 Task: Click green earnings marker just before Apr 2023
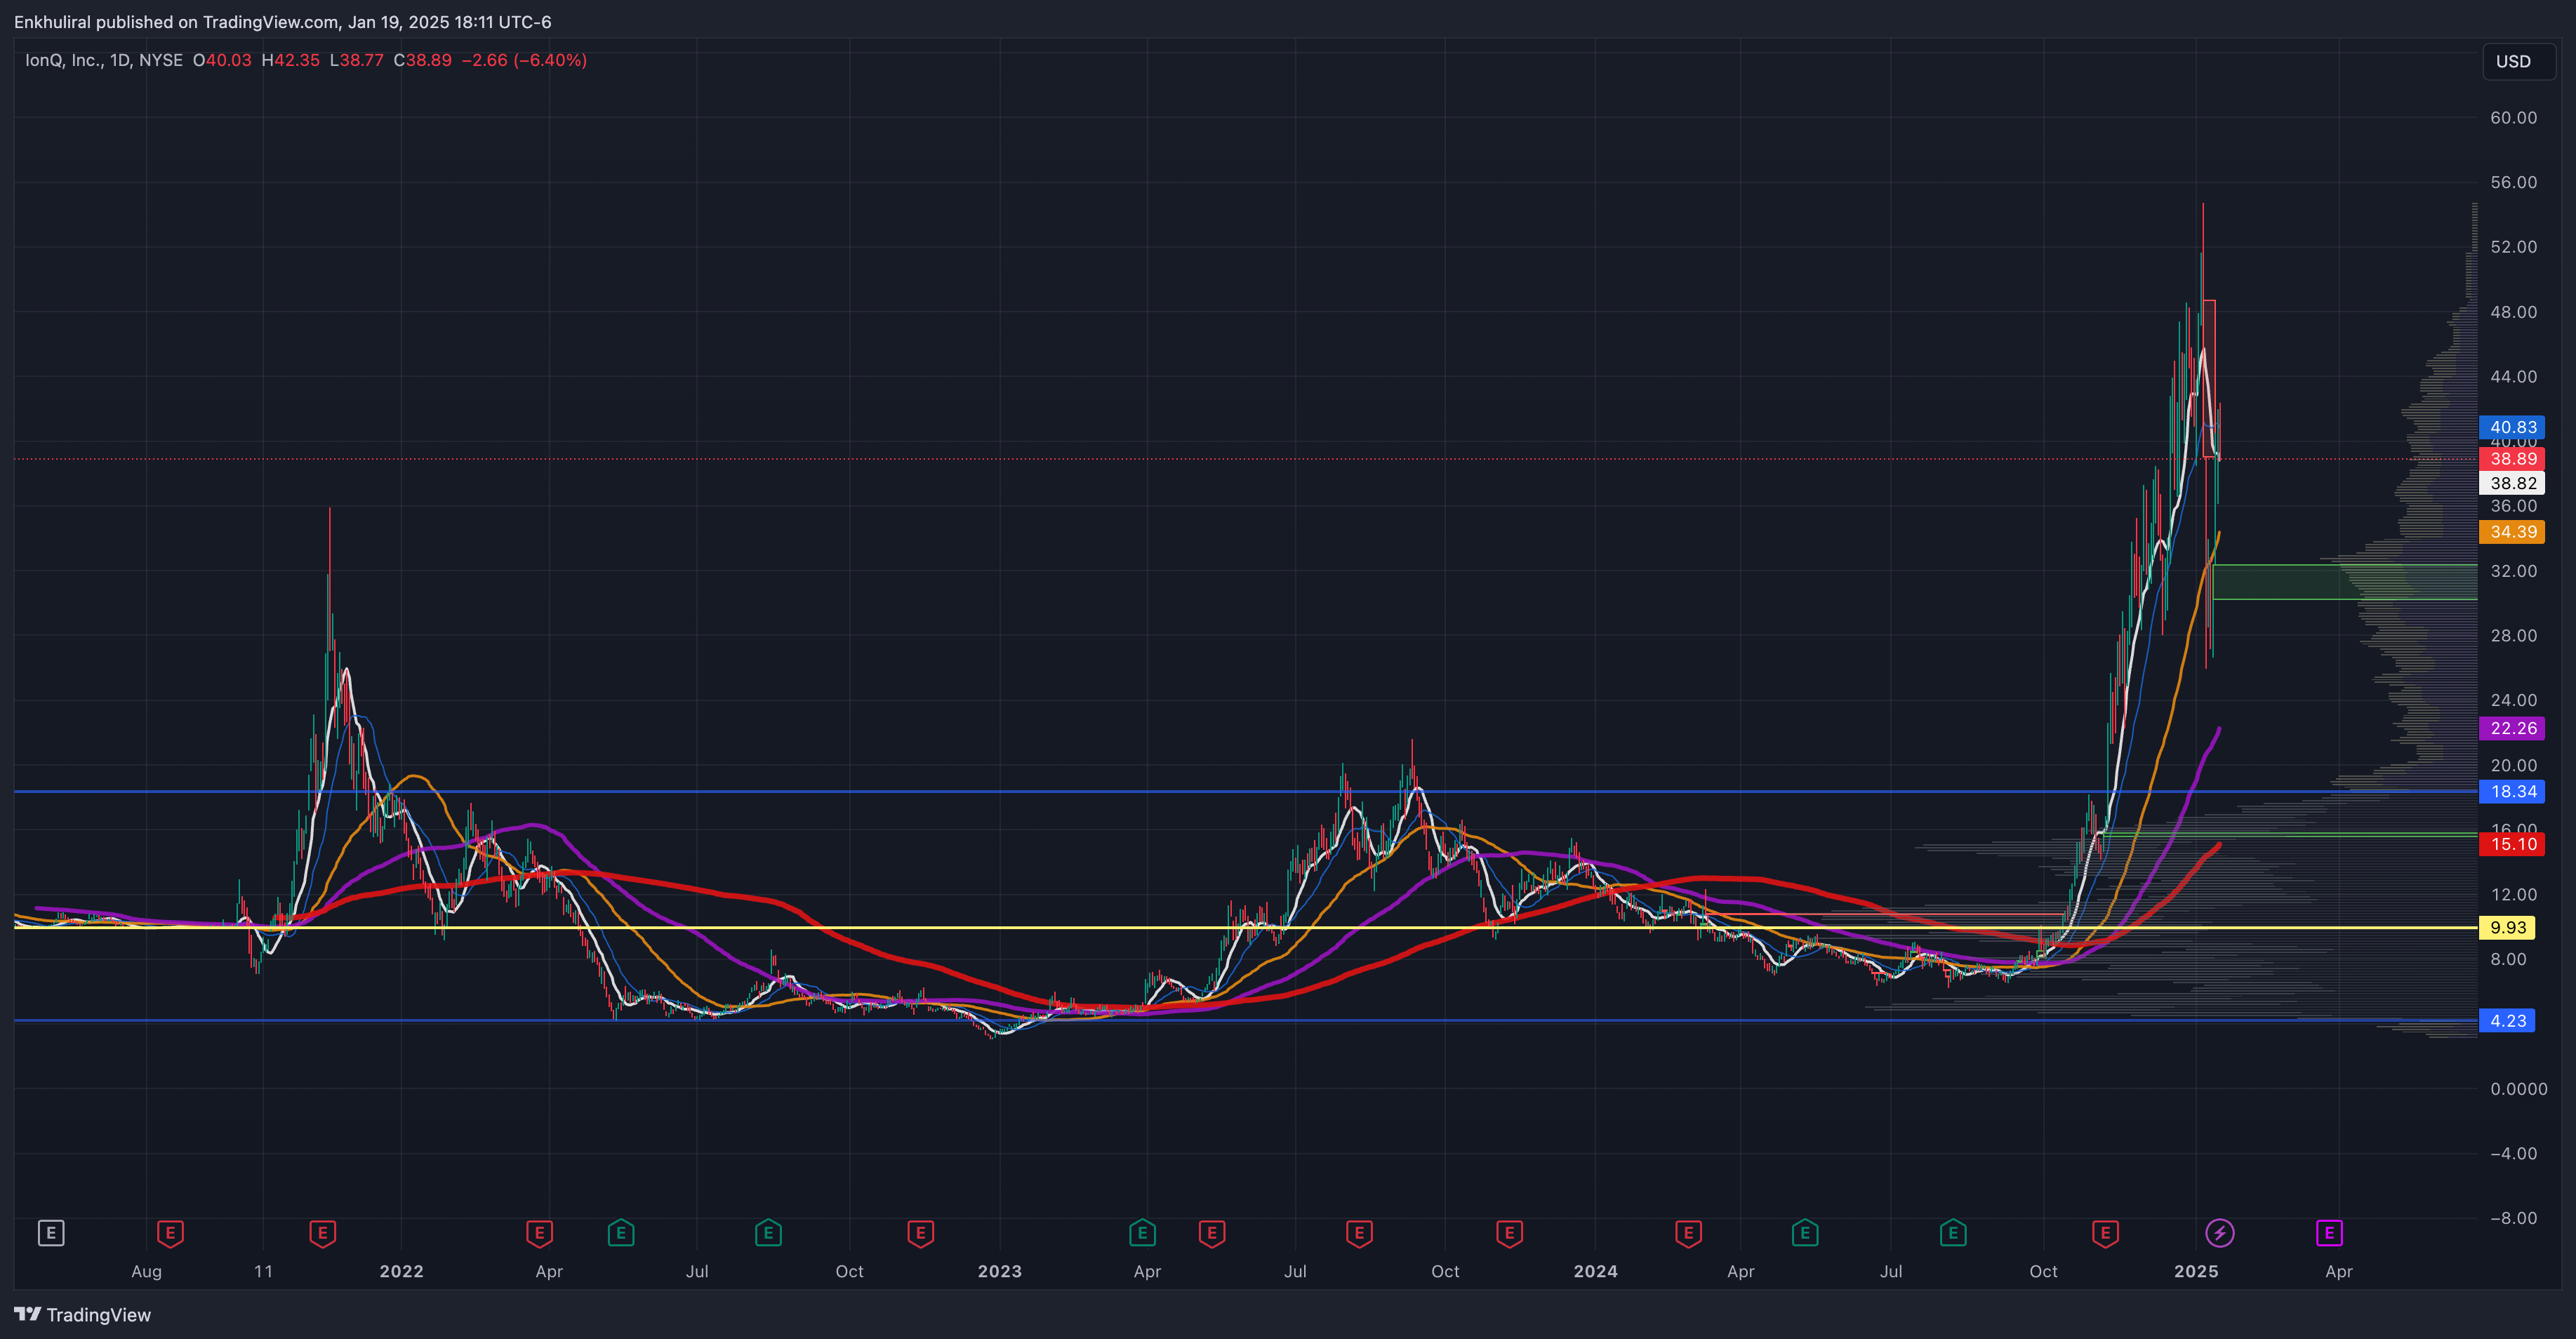coord(1142,1233)
